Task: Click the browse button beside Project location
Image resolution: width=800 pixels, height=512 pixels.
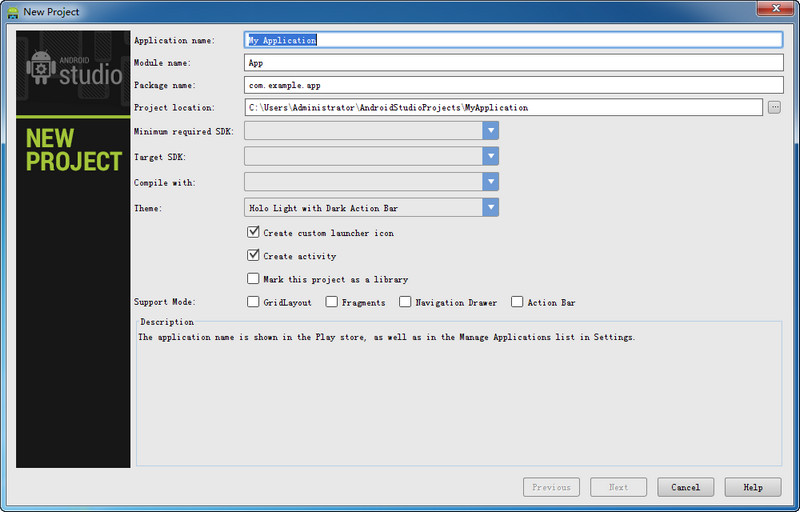Action: pyautogui.click(x=774, y=108)
